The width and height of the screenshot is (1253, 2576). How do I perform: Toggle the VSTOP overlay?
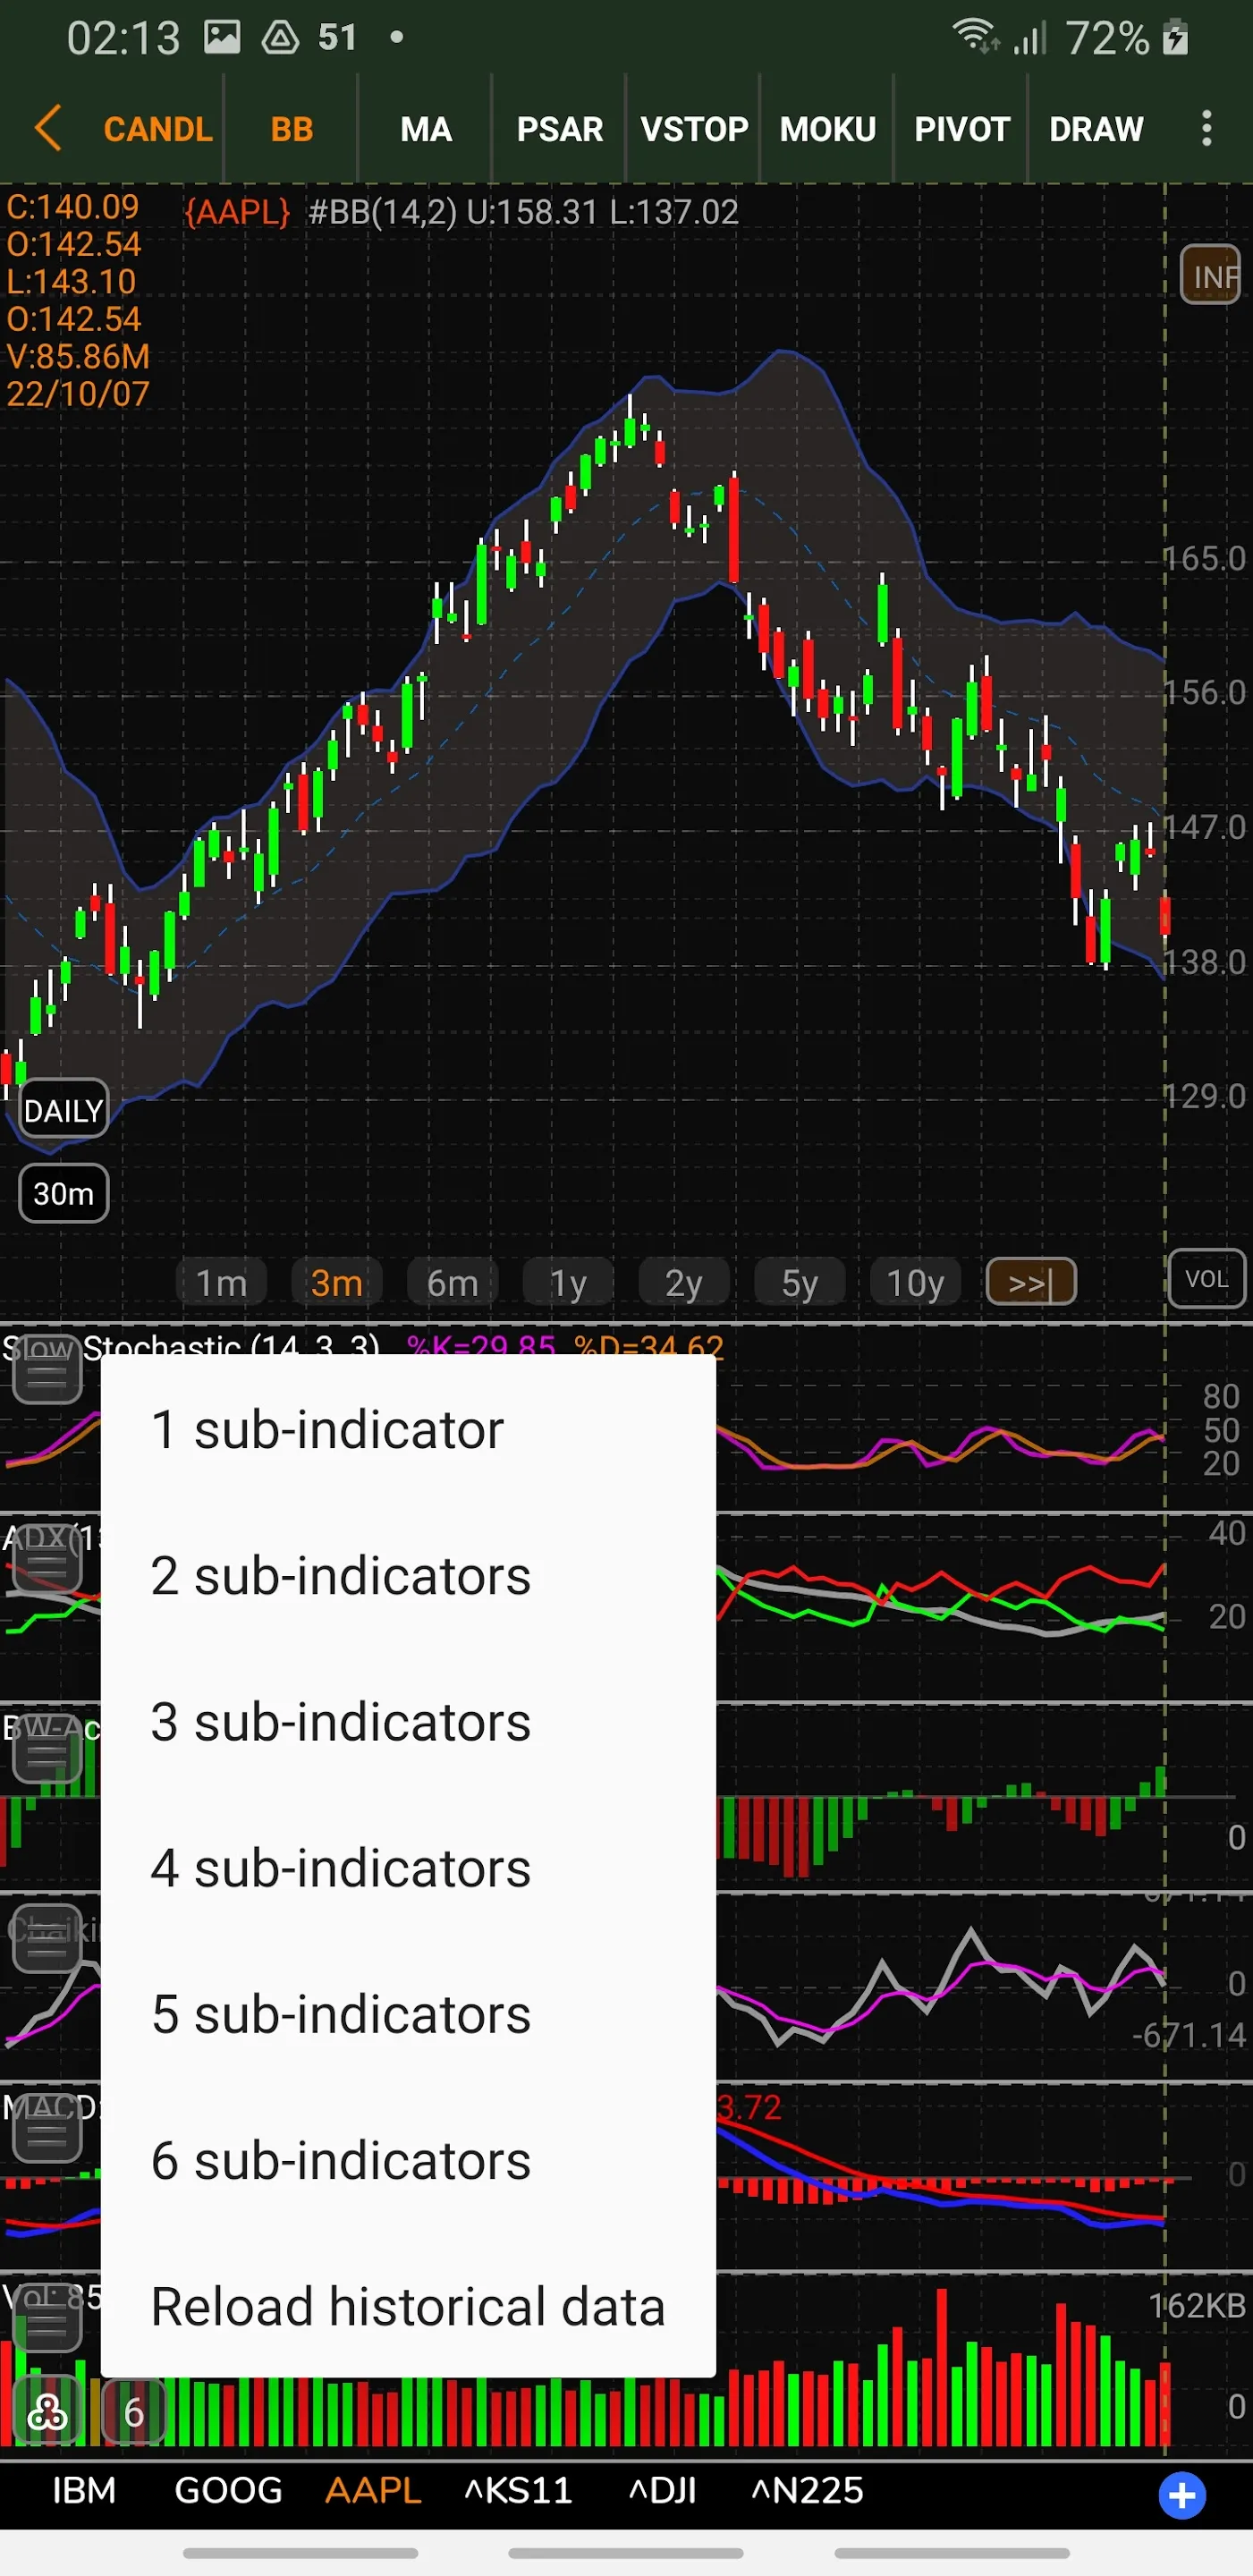pyautogui.click(x=694, y=129)
